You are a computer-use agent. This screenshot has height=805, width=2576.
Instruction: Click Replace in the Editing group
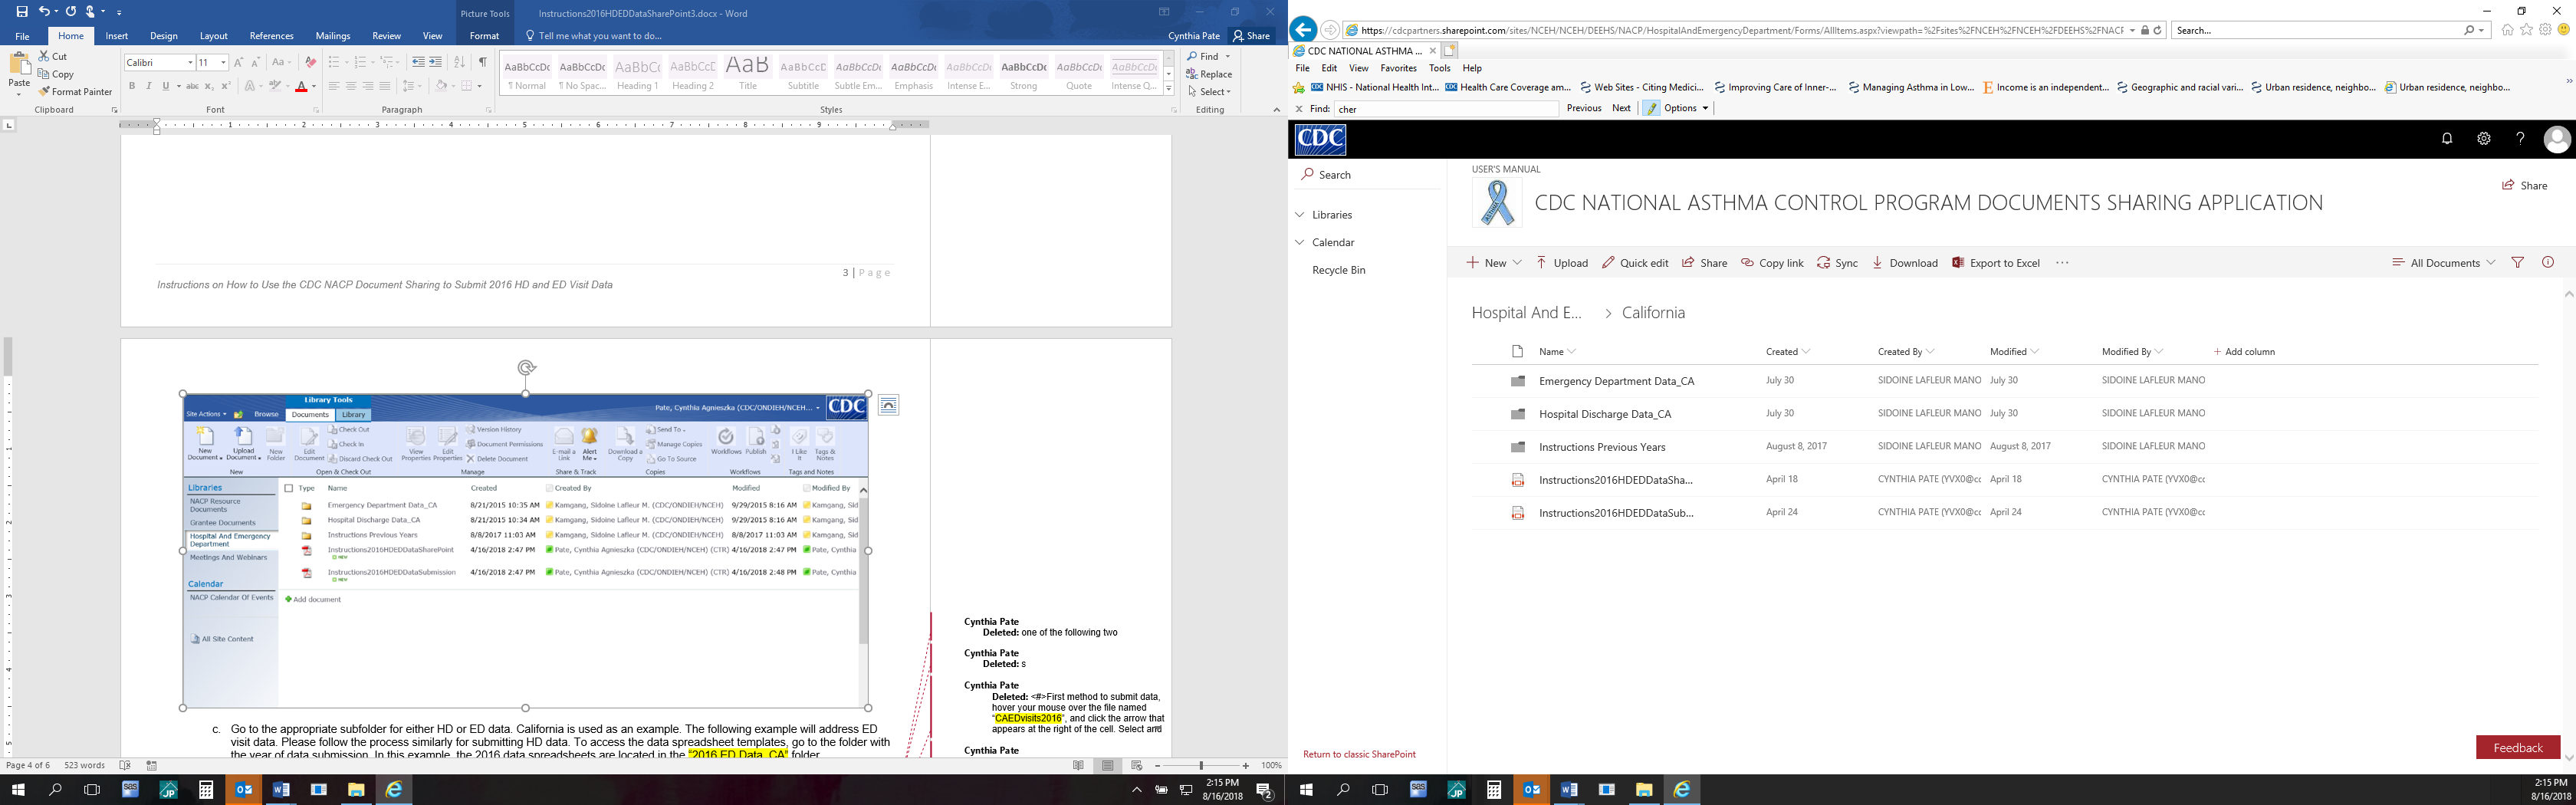(1210, 74)
